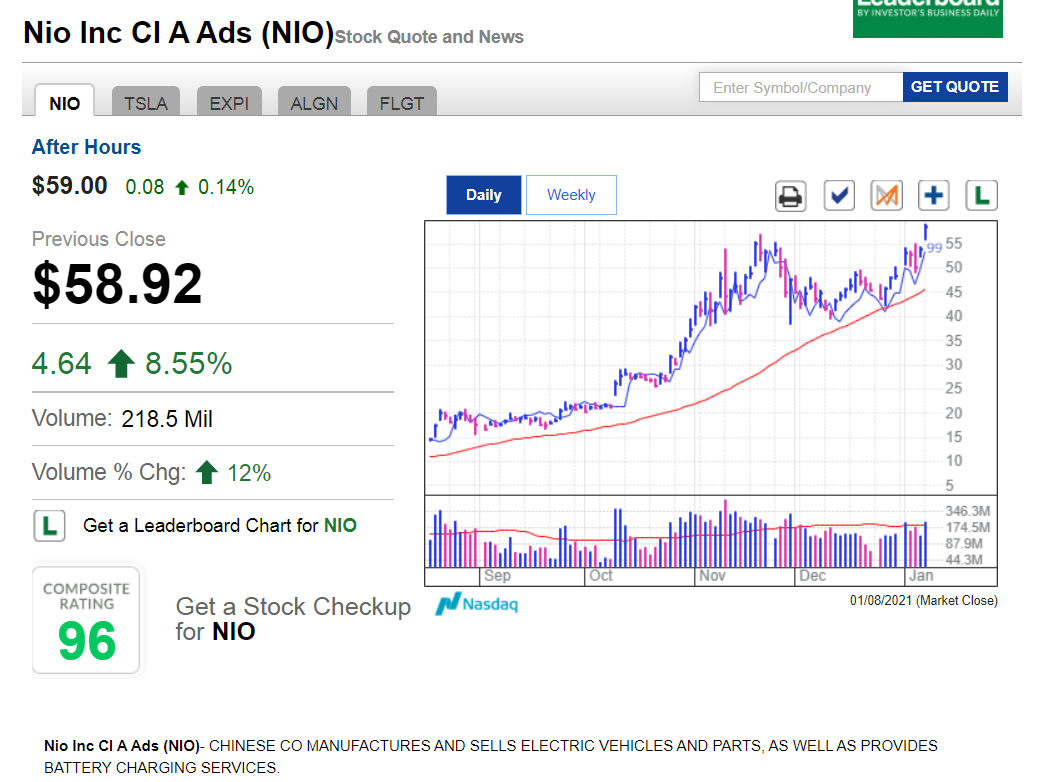
Task: Focus the Enter Symbol/Company field
Action: point(801,87)
